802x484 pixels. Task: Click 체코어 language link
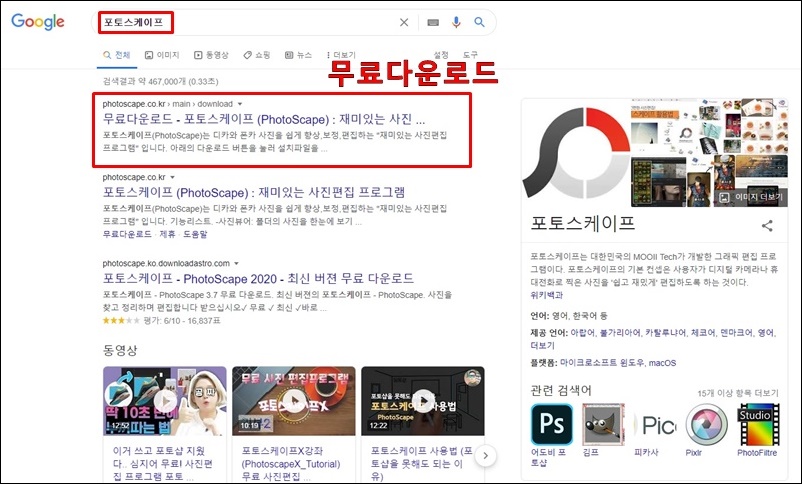703,333
